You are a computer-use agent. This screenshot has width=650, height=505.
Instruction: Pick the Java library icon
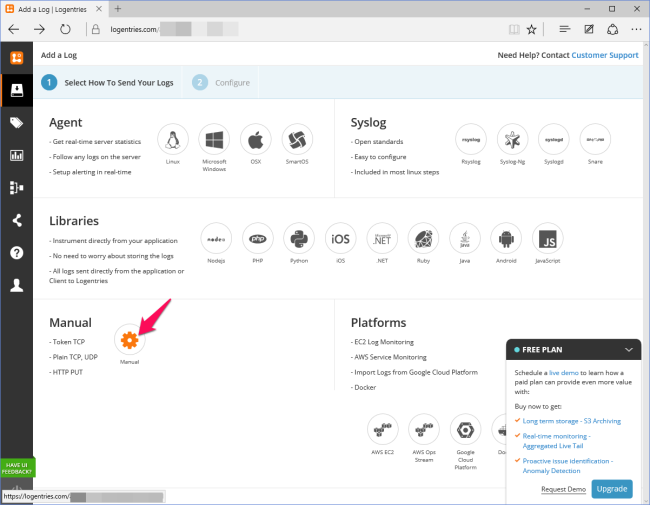465,239
